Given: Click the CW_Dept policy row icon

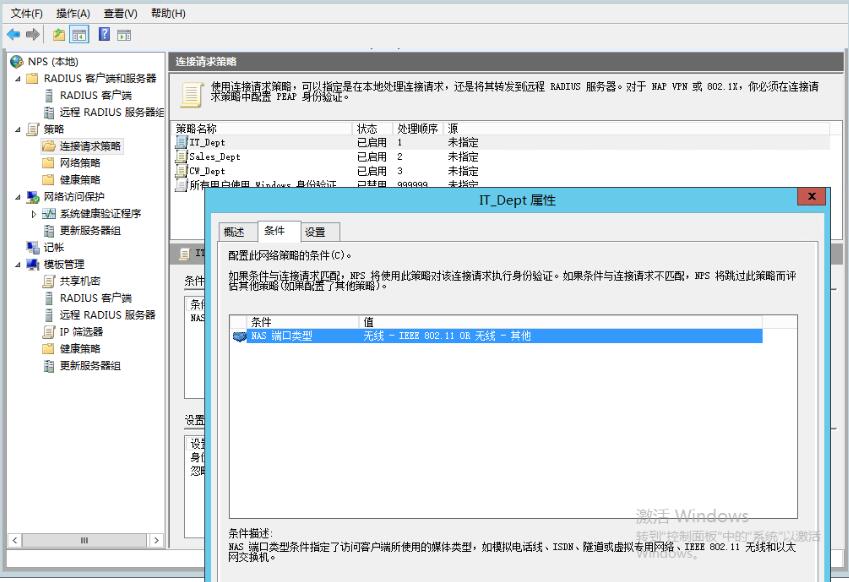Looking at the screenshot, I should point(181,171).
